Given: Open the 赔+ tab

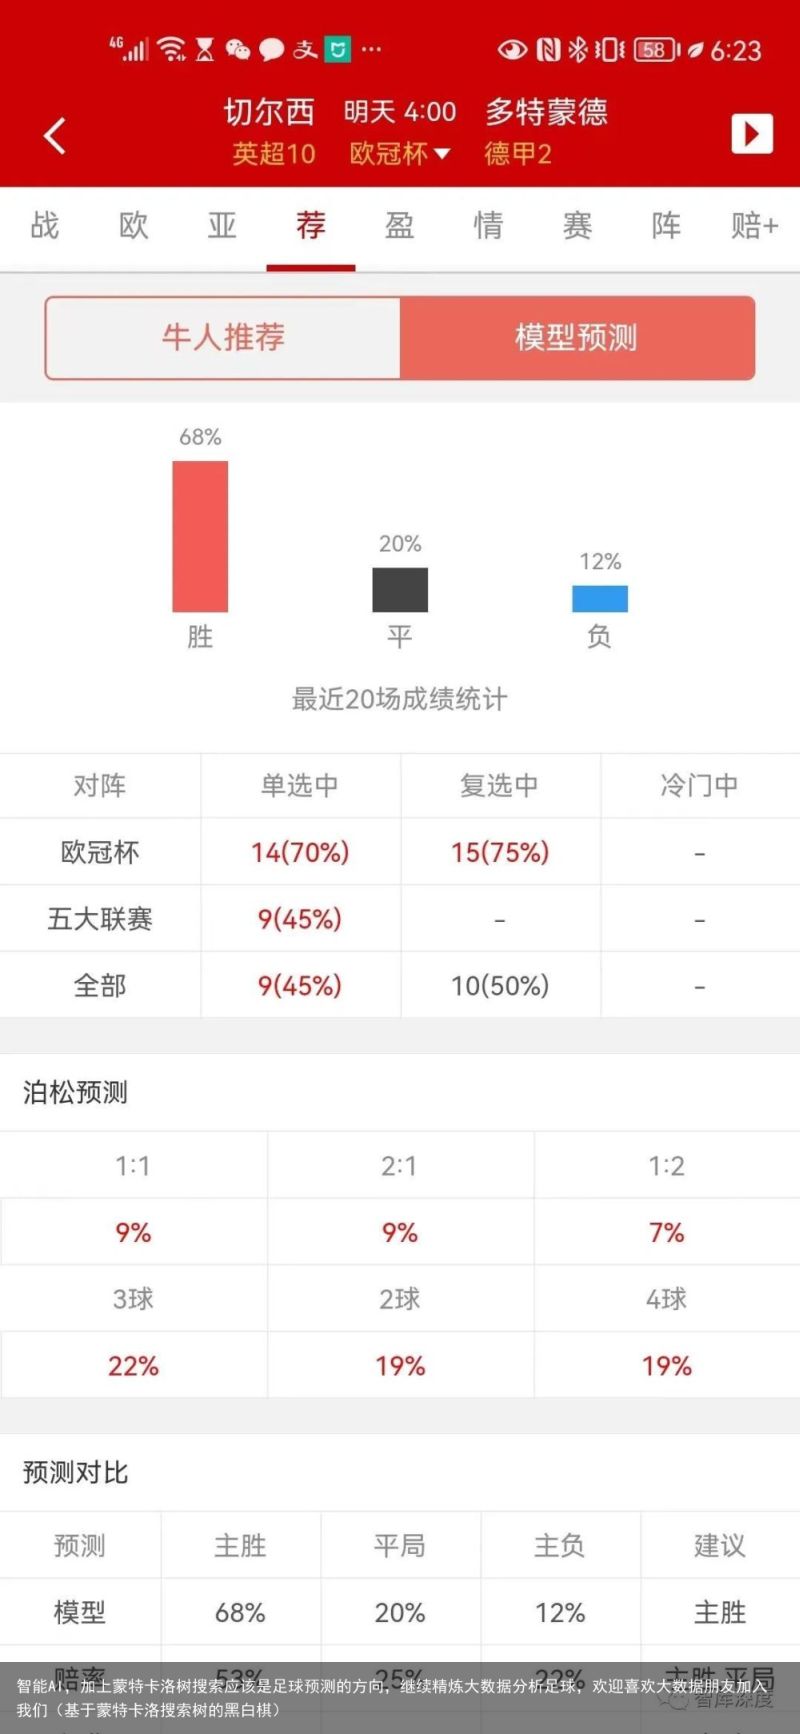Looking at the screenshot, I should click(x=755, y=226).
